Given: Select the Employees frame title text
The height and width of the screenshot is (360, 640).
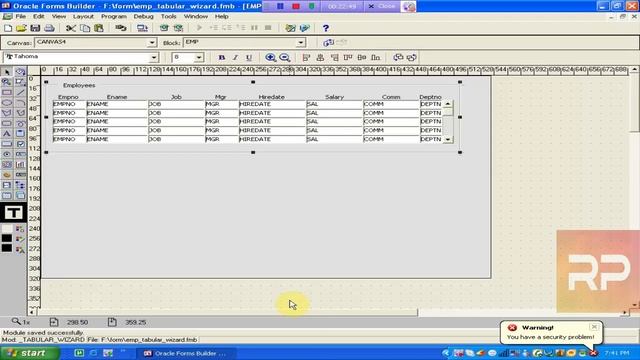Looking at the screenshot, I should 79,85.
